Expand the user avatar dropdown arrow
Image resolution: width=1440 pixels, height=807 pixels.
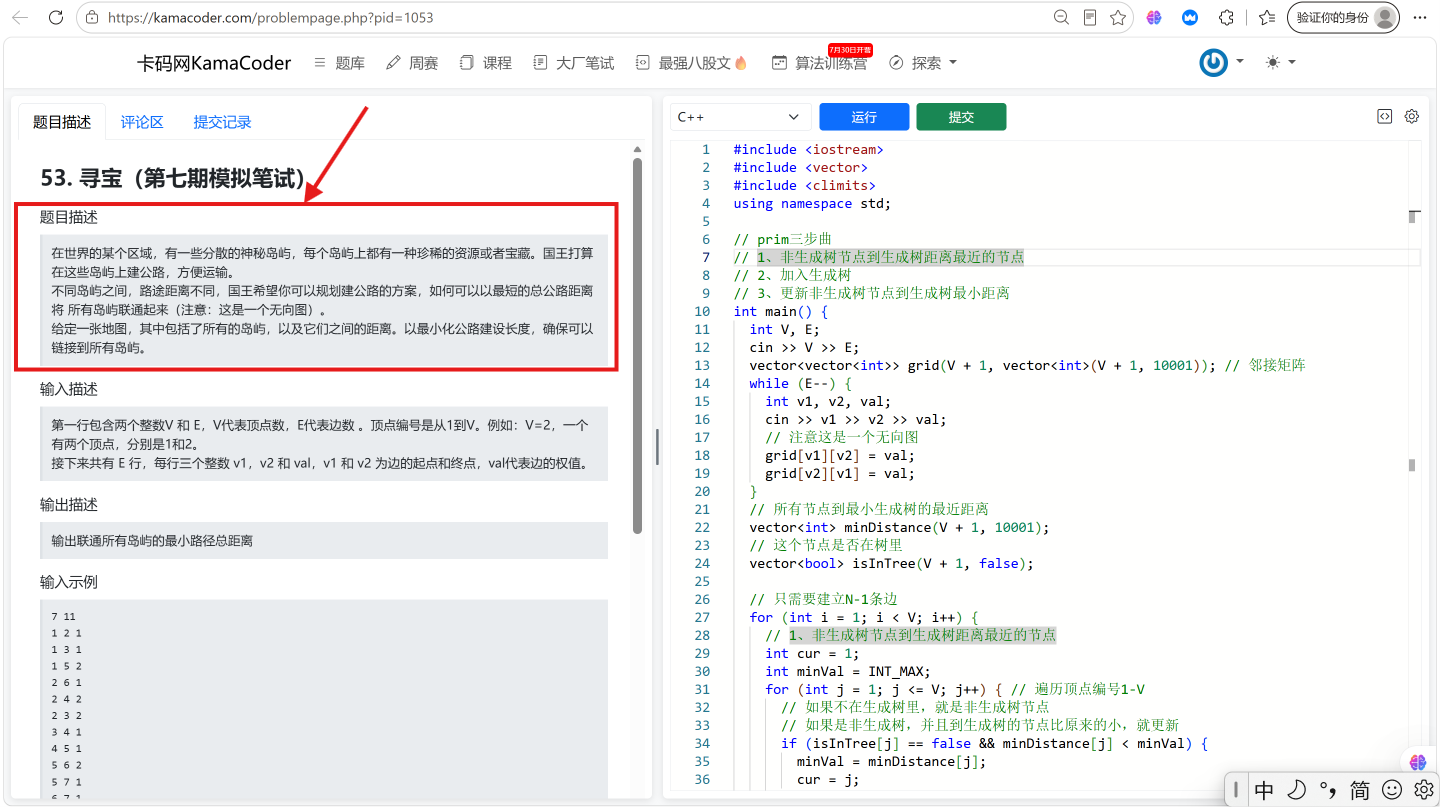(1240, 61)
